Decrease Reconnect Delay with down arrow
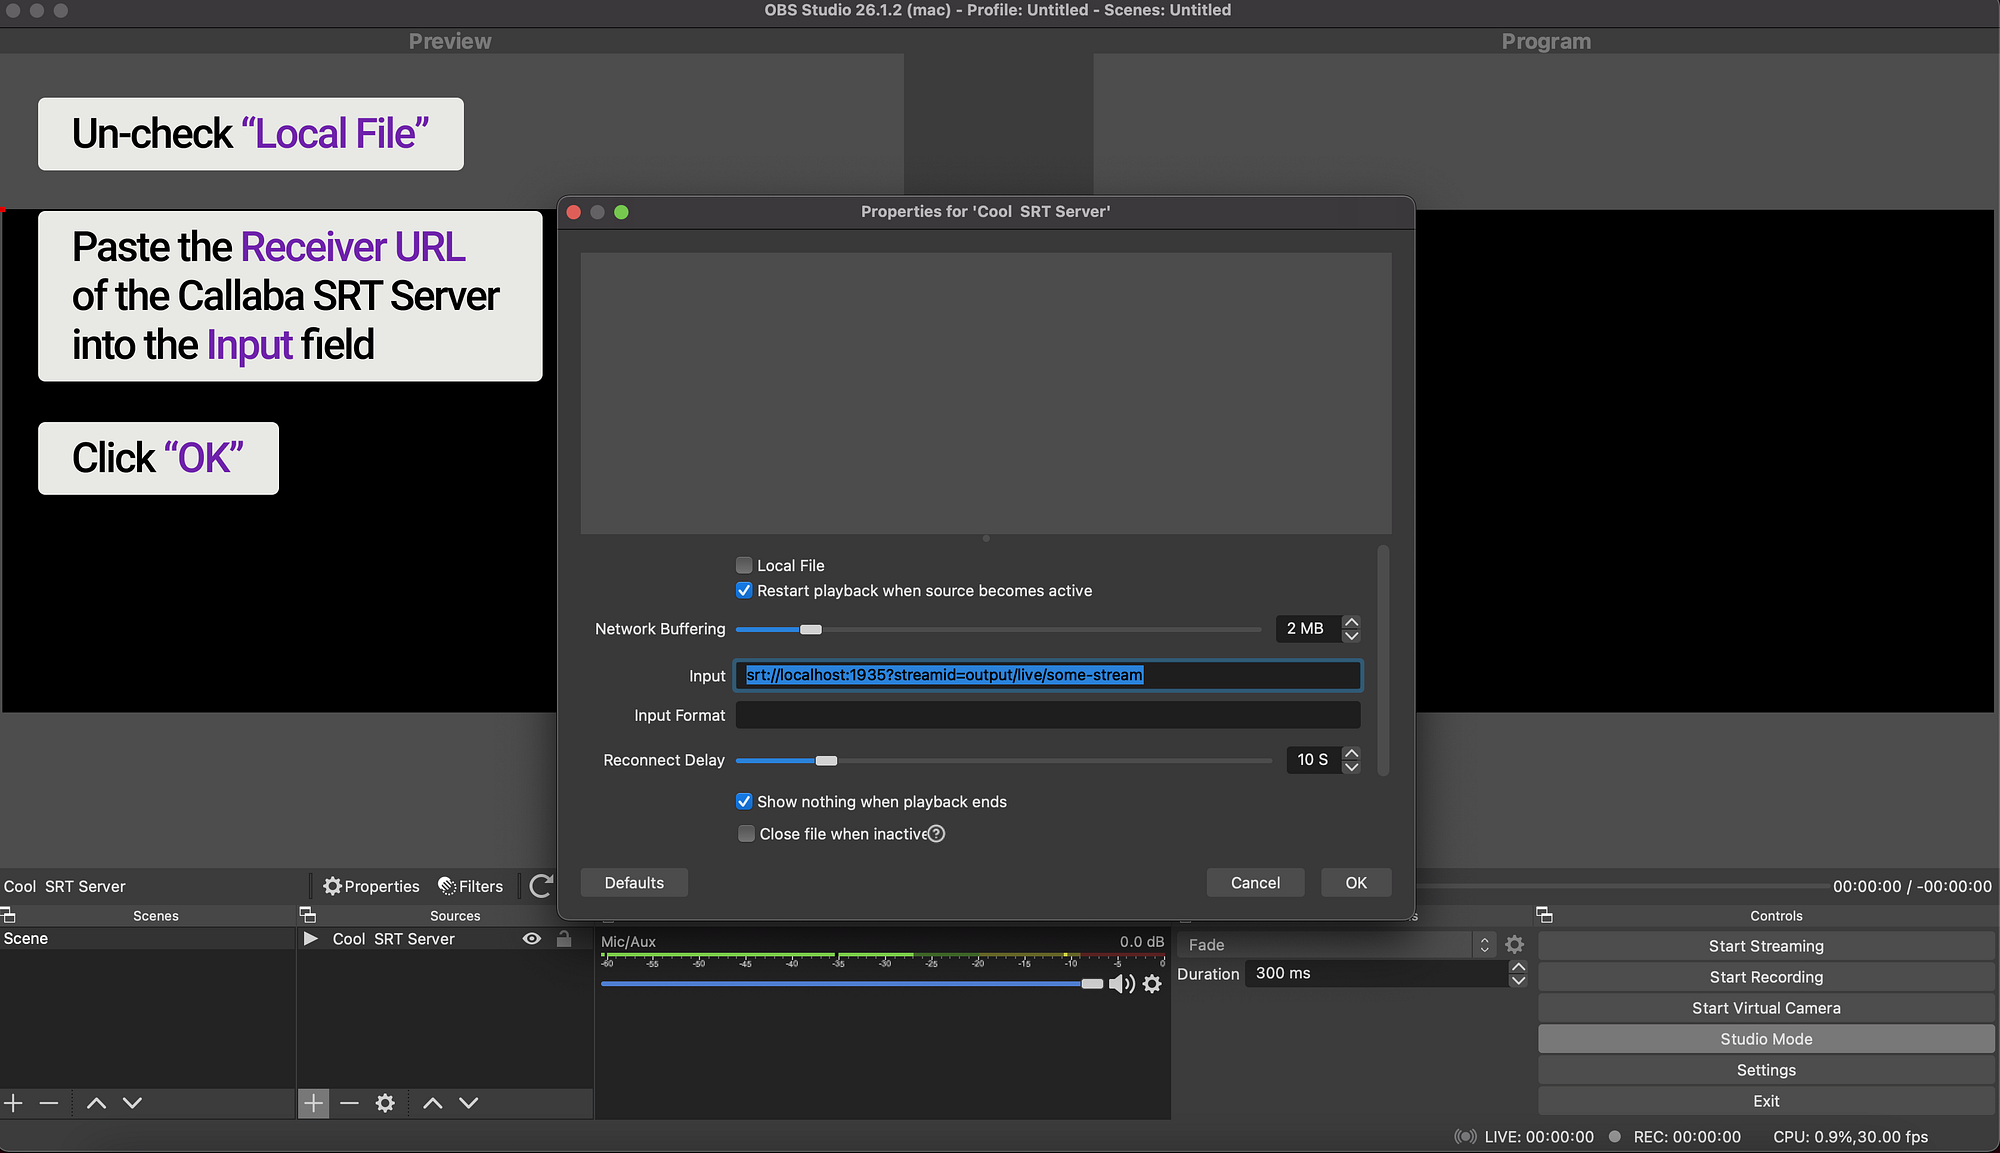The height and width of the screenshot is (1153, 2000). click(1351, 767)
